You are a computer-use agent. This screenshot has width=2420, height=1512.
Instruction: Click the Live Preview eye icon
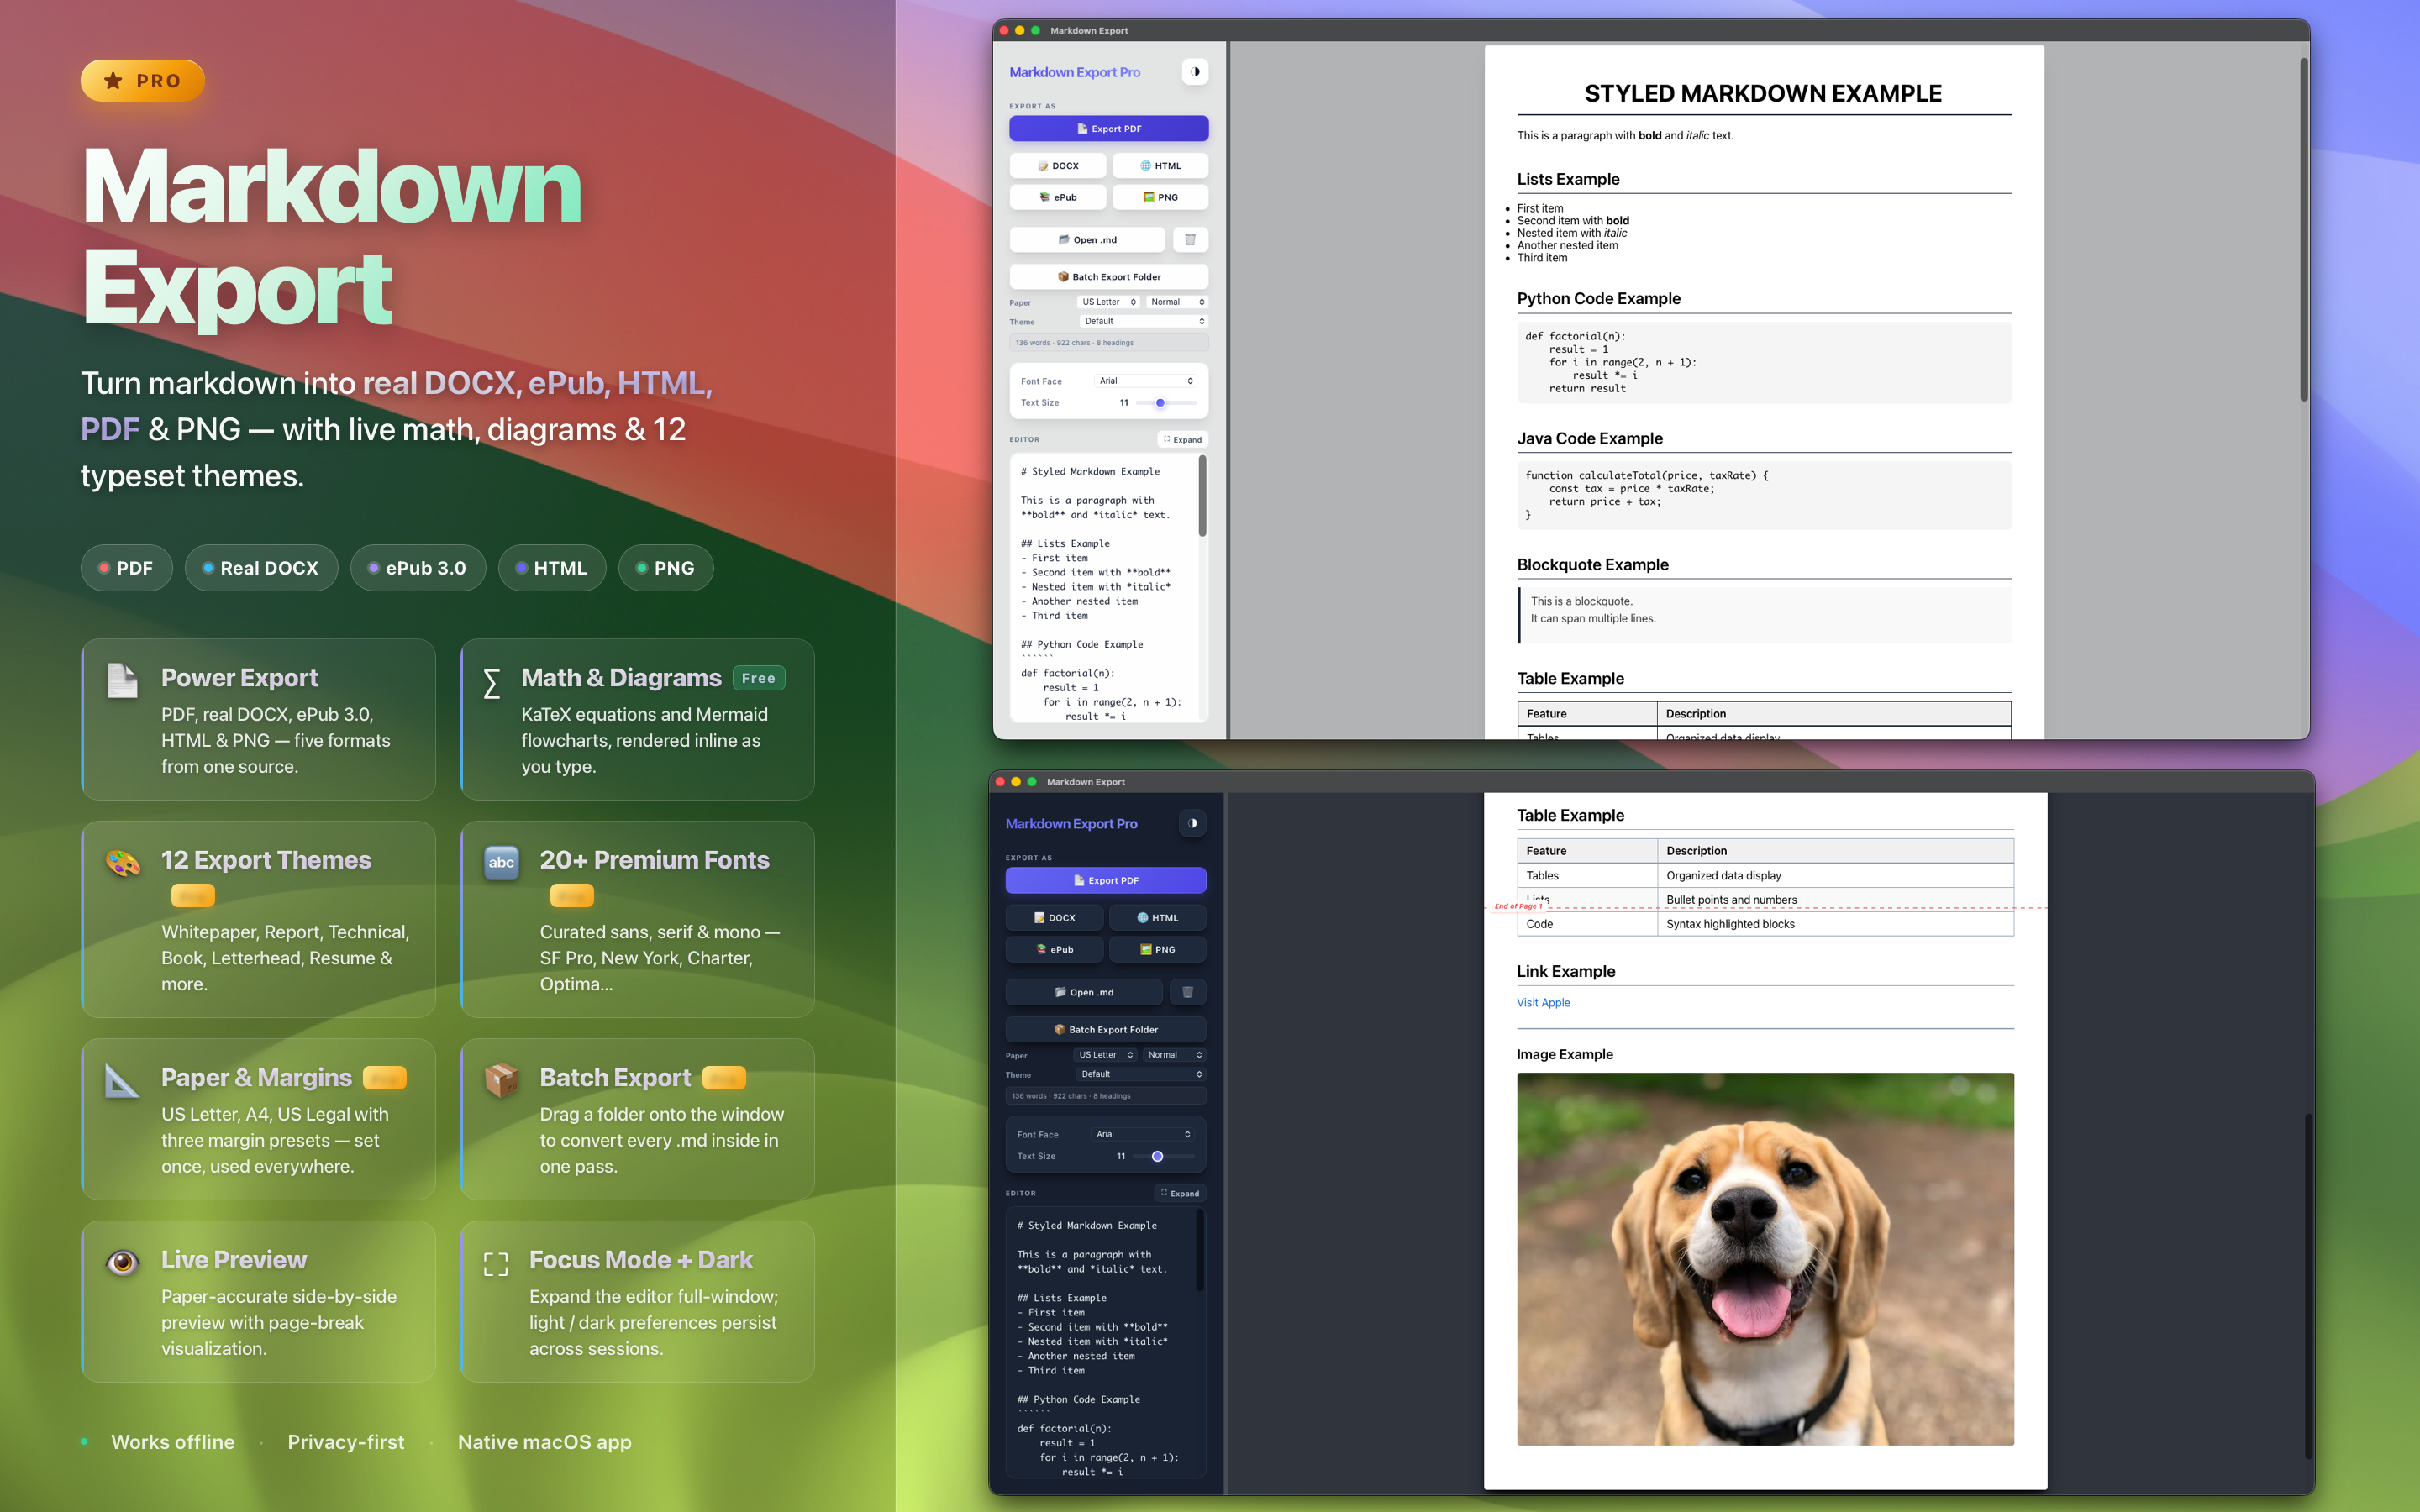123,1262
